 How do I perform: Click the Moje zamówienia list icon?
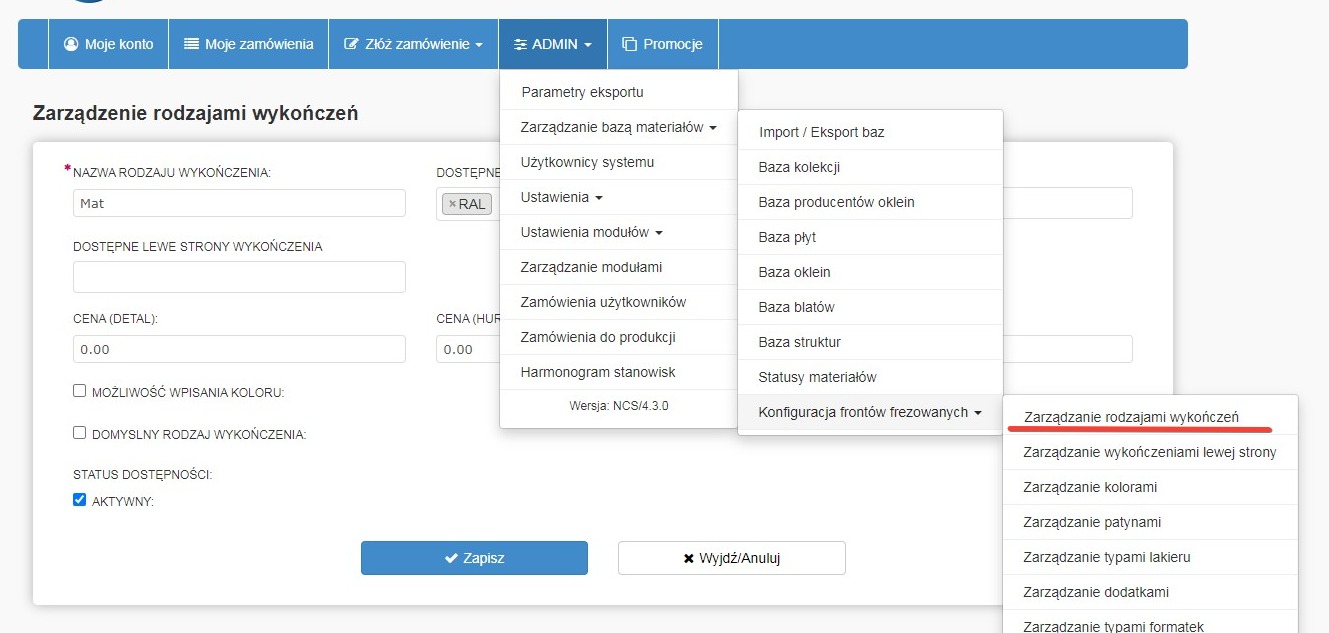tap(191, 44)
